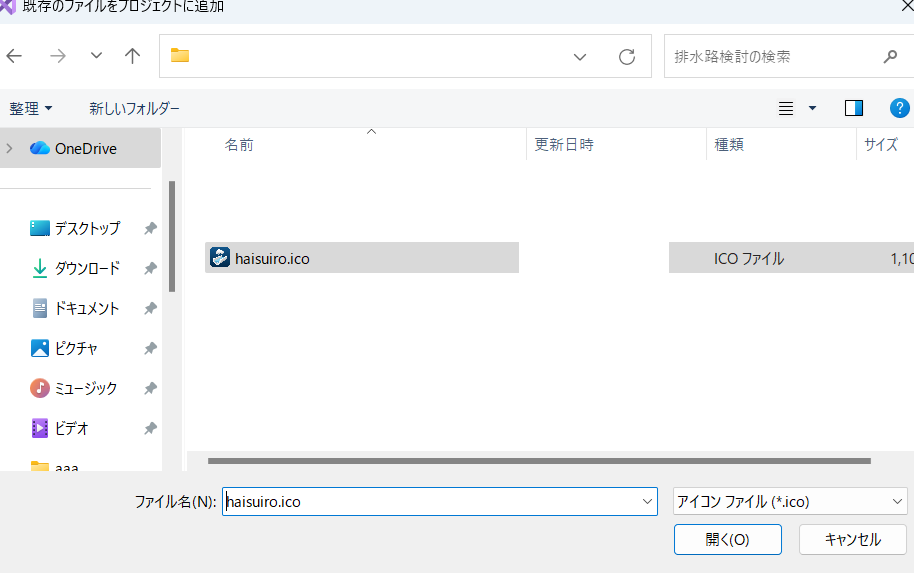Open the help question mark icon
Image resolution: width=914 pixels, height=573 pixels.
point(899,108)
